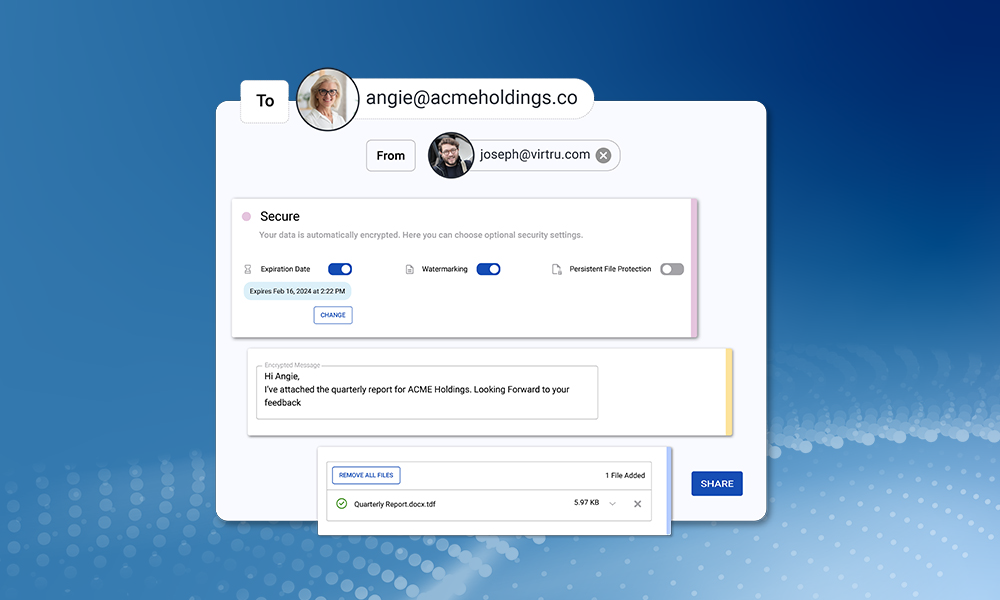Click the '5.97 KB' file size

pyautogui.click(x=586, y=502)
